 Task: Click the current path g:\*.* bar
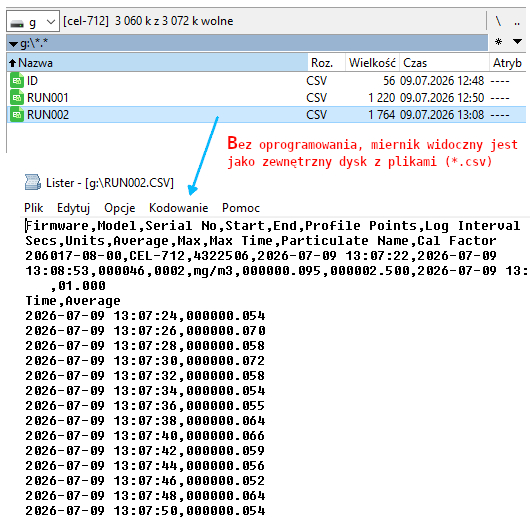[247, 43]
